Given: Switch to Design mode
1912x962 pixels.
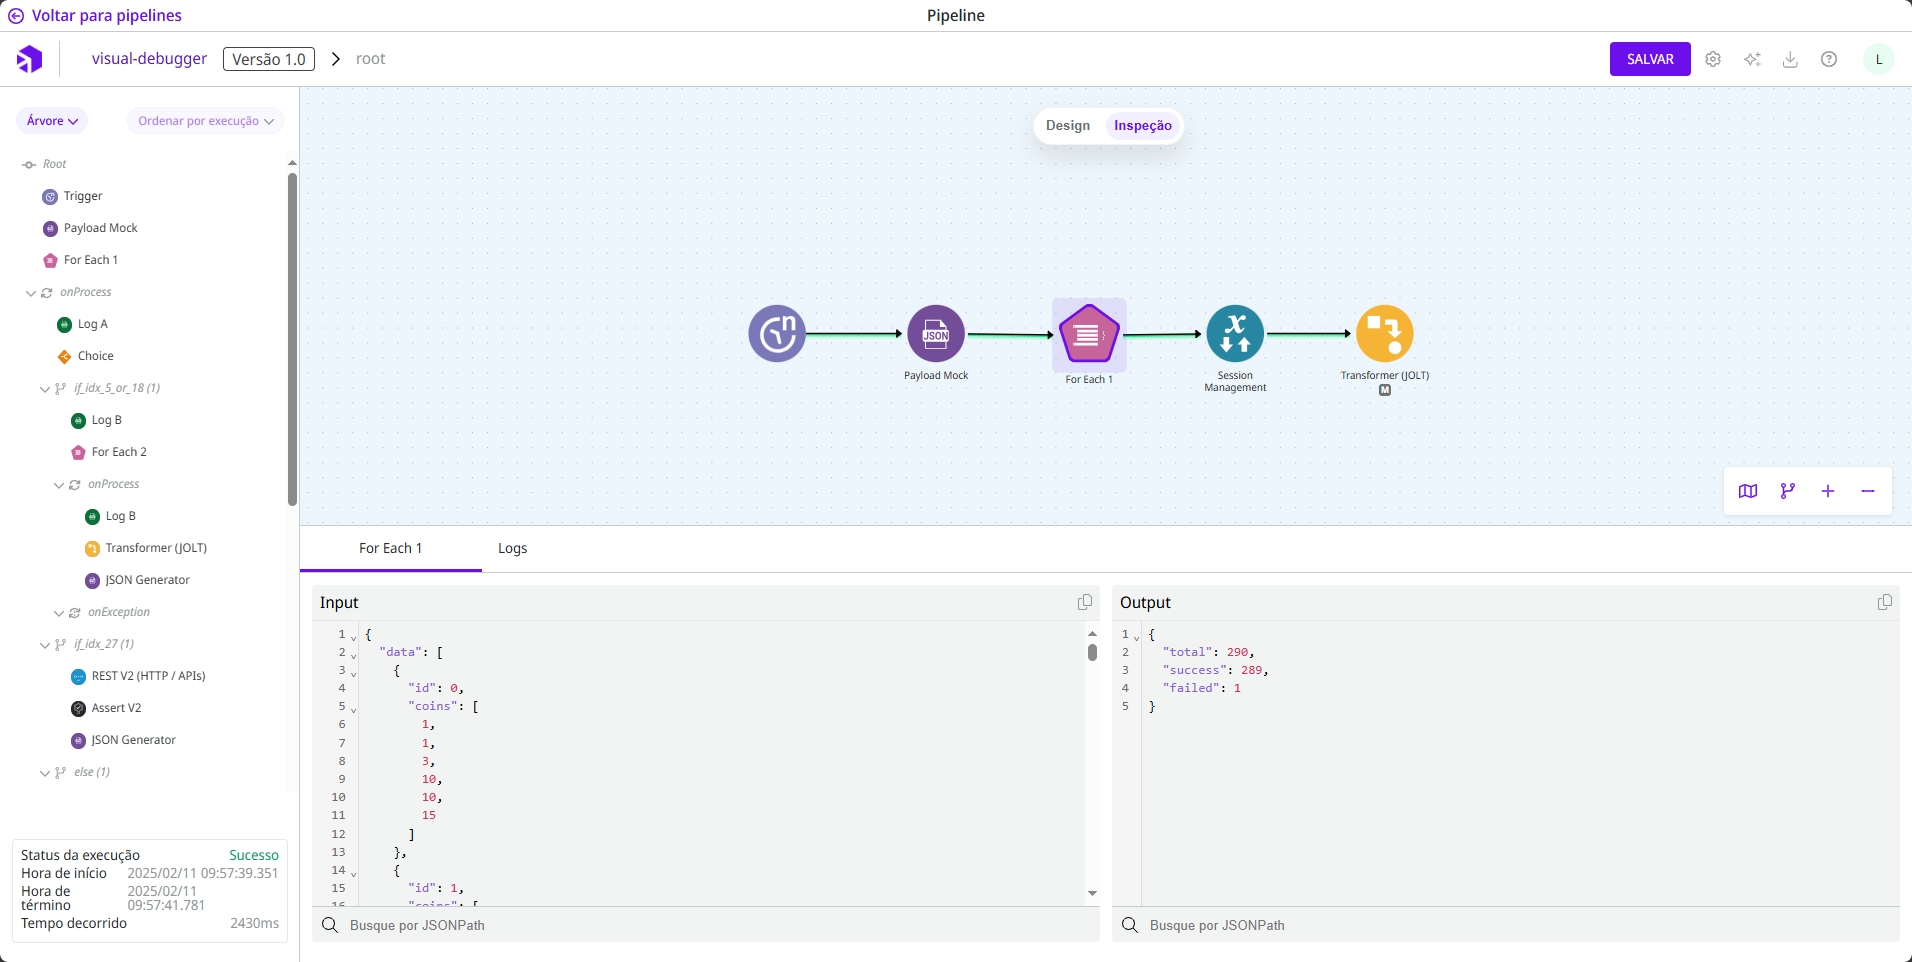Looking at the screenshot, I should pyautogui.click(x=1068, y=126).
